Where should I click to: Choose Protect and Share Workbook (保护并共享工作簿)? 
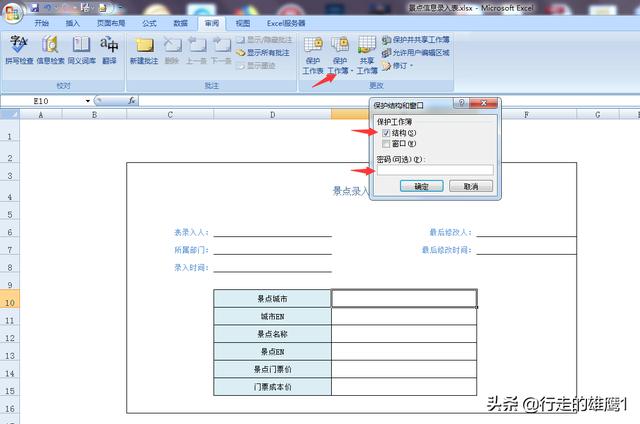coord(416,40)
